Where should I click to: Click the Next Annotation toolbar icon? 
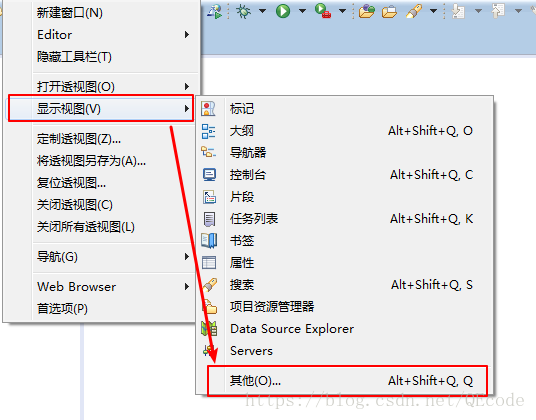pos(458,11)
